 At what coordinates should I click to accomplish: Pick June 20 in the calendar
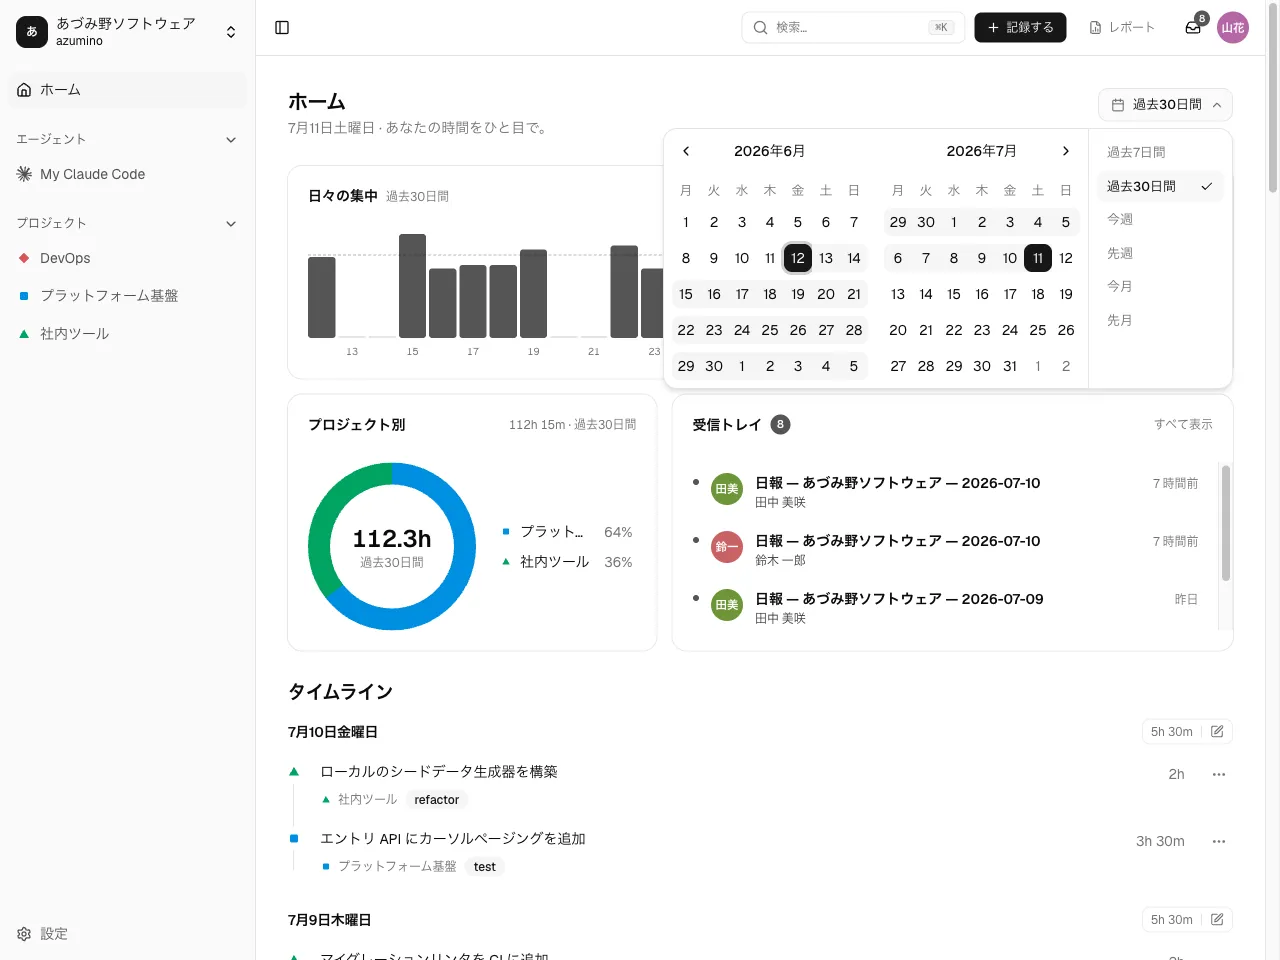[x=826, y=294]
